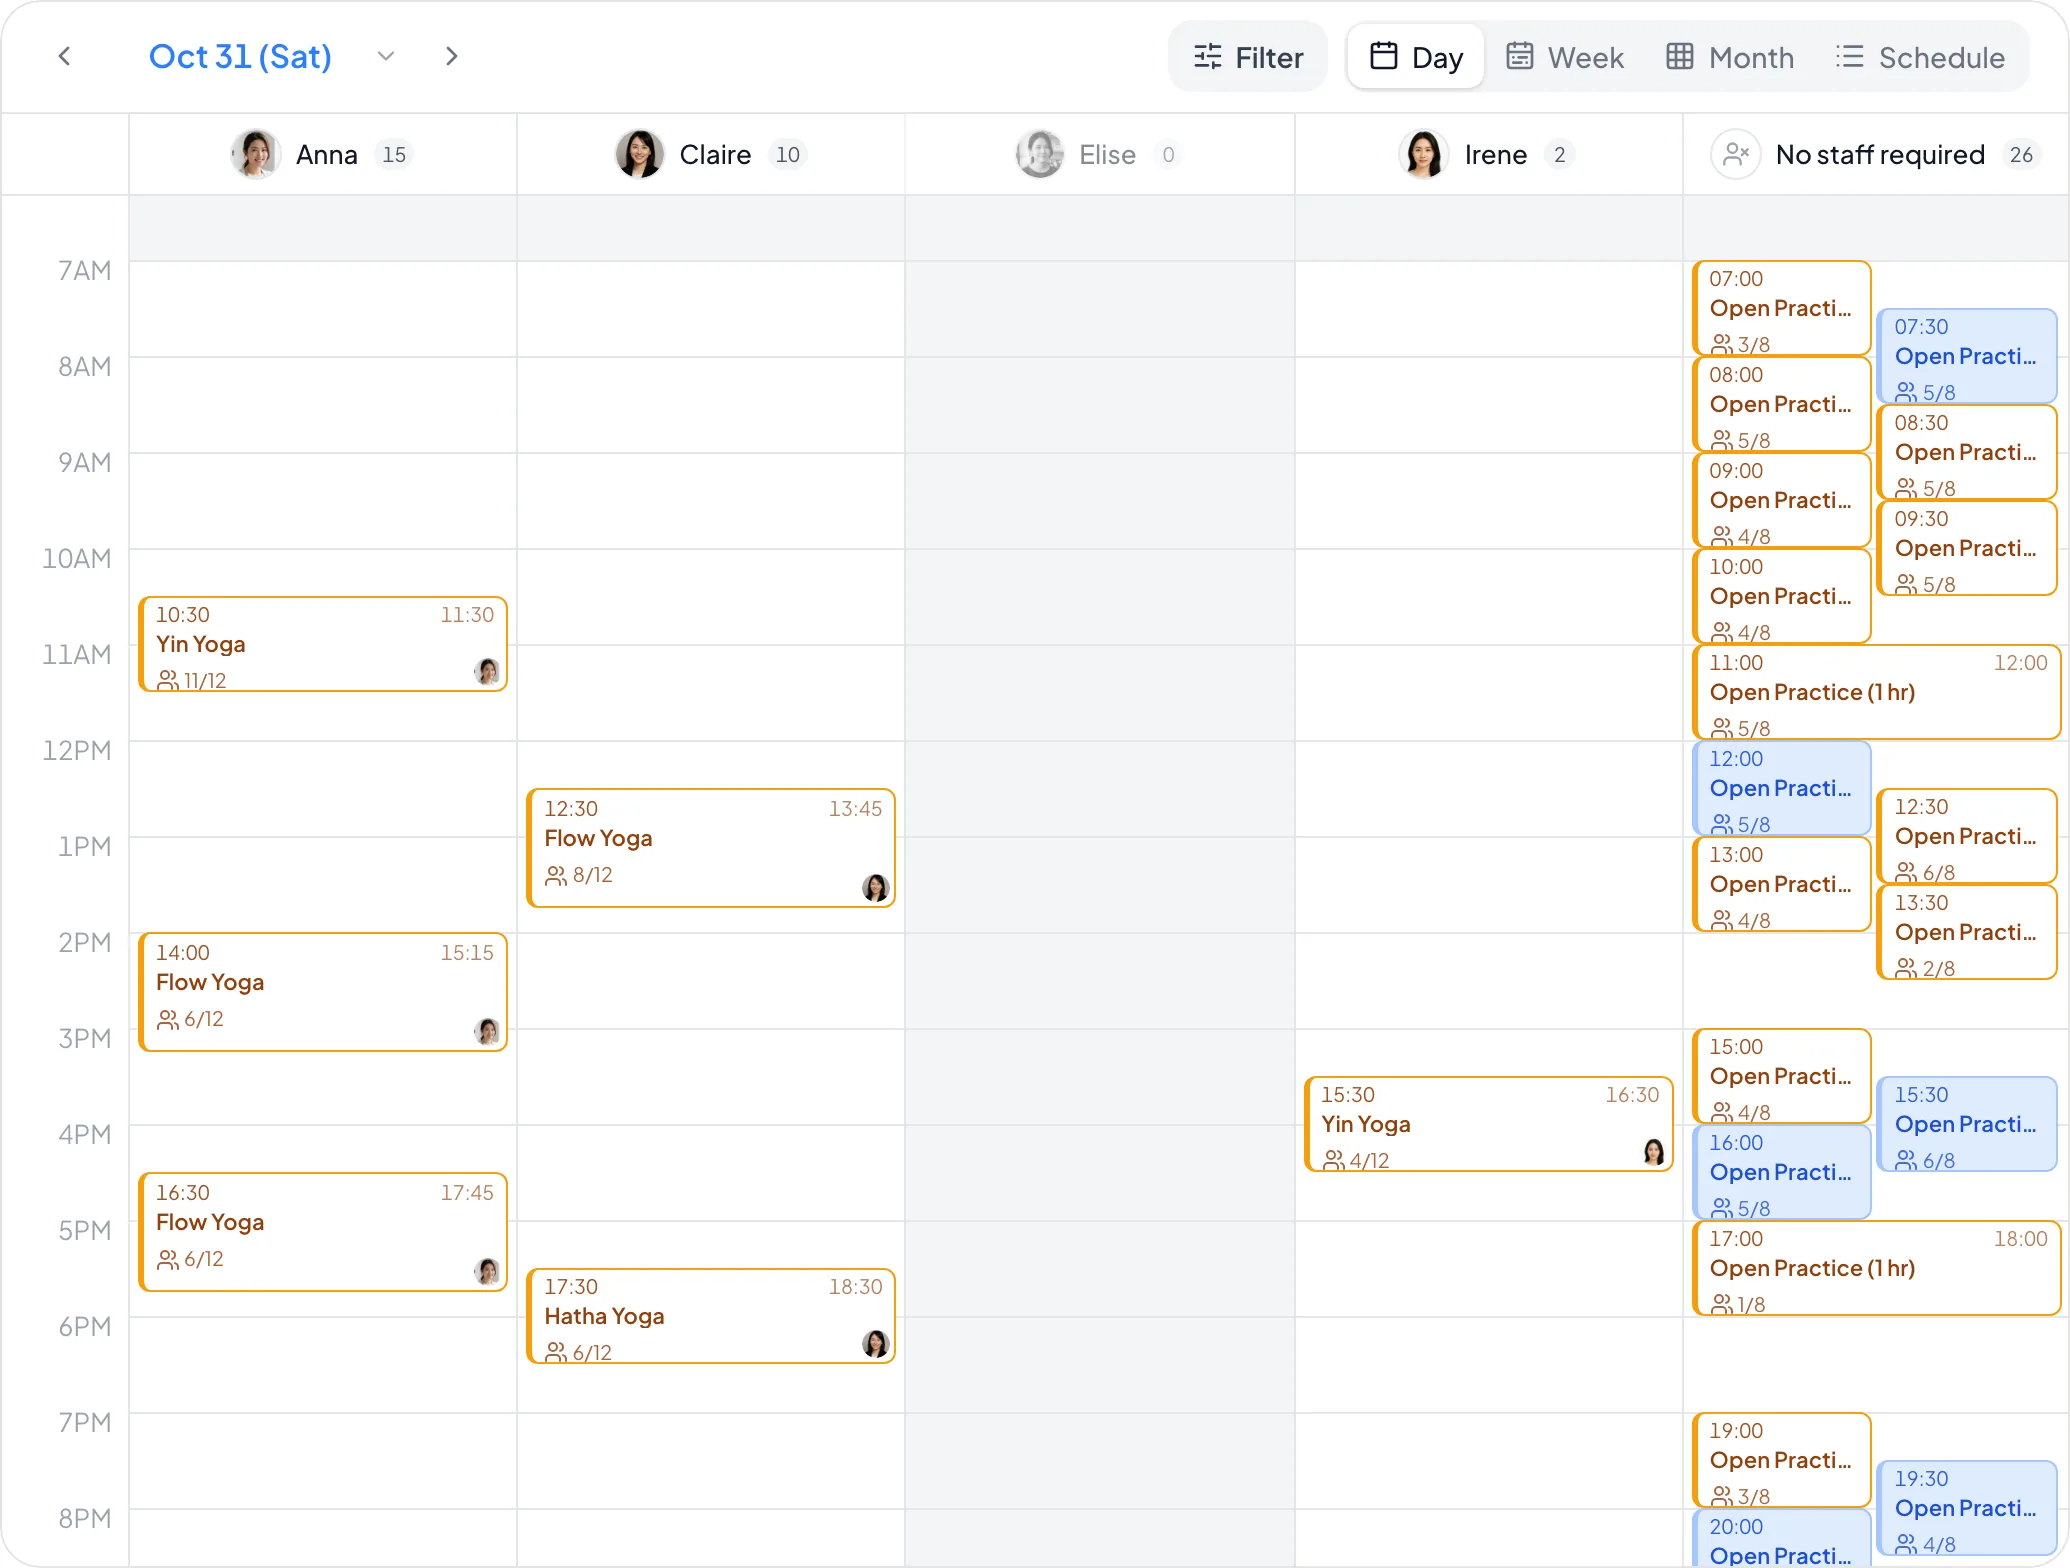Open the 07:00 Open Practice slot
Image resolution: width=2070 pixels, height=1568 pixels.
pos(1781,308)
